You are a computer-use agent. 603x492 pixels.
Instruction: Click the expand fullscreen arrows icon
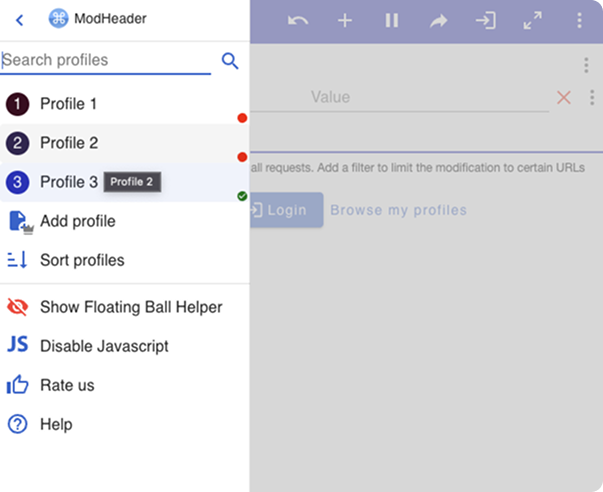pyautogui.click(x=533, y=20)
